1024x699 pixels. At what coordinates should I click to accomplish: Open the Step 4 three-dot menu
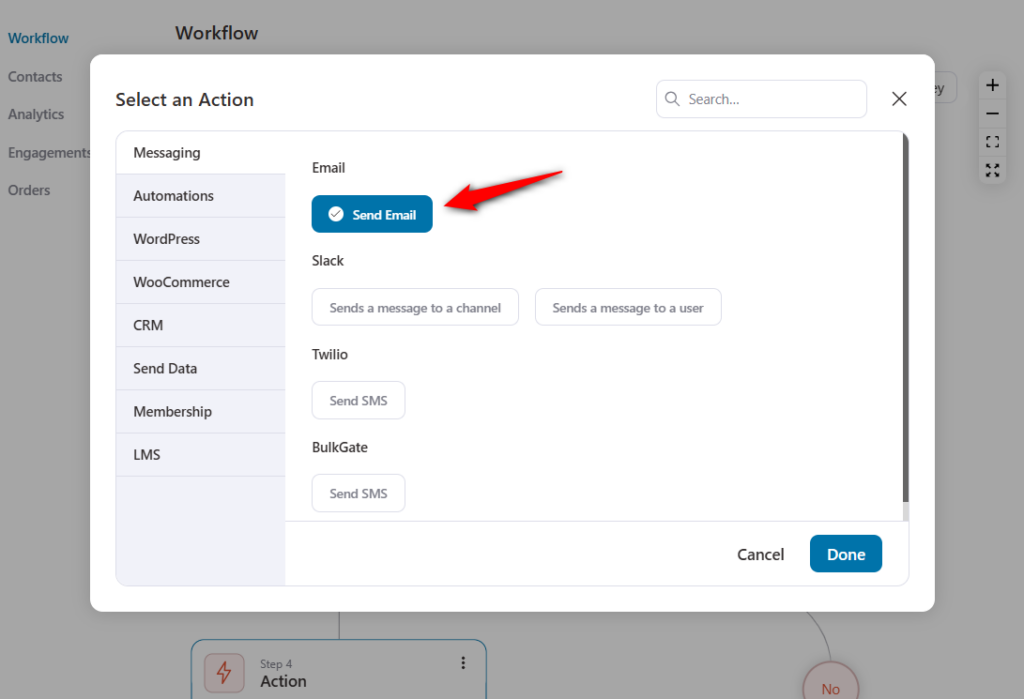point(463,663)
